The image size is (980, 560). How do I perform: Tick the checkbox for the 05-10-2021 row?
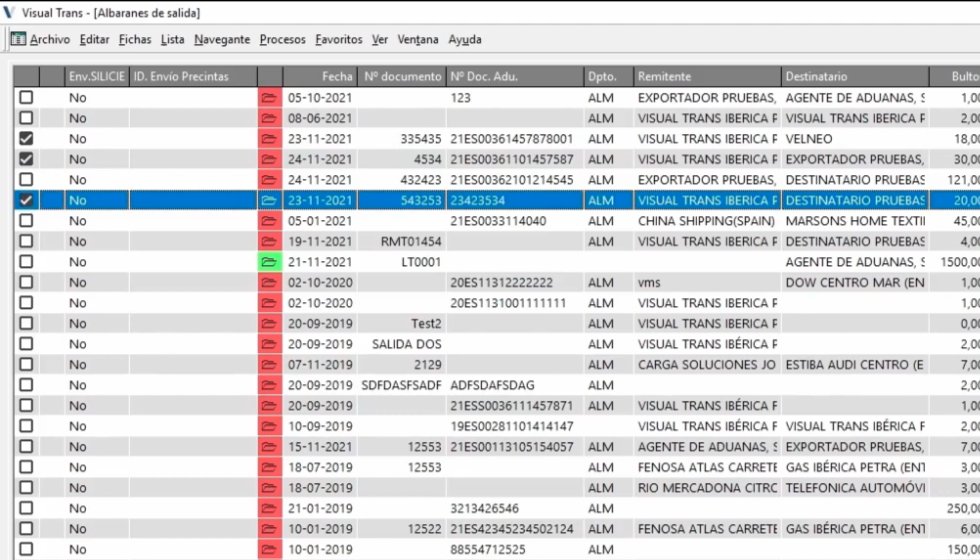(x=26, y=98)
